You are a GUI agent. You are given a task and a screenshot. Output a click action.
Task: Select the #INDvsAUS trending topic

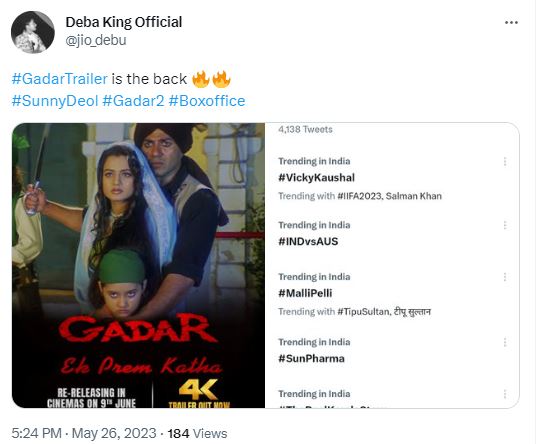click(x=308, y=242)
